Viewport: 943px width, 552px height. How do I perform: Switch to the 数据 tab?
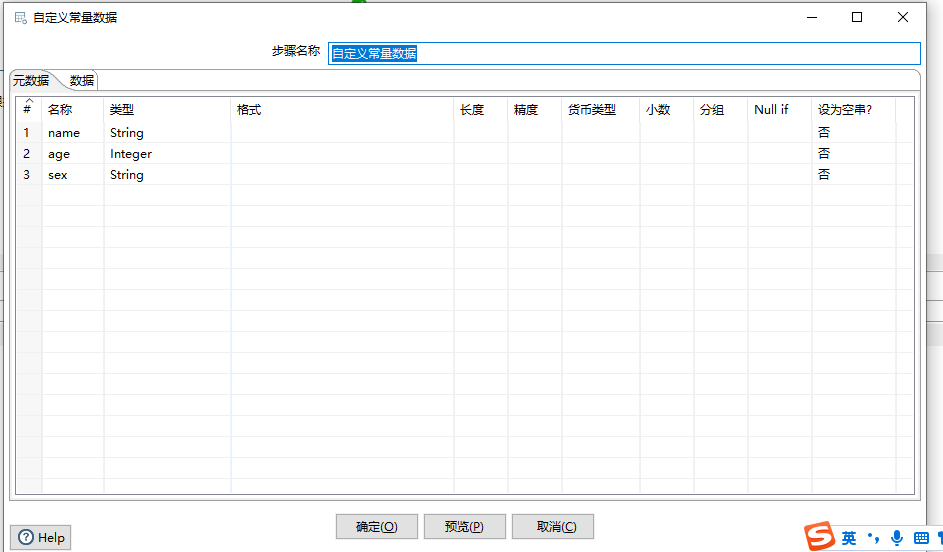[x=82, y=81]
